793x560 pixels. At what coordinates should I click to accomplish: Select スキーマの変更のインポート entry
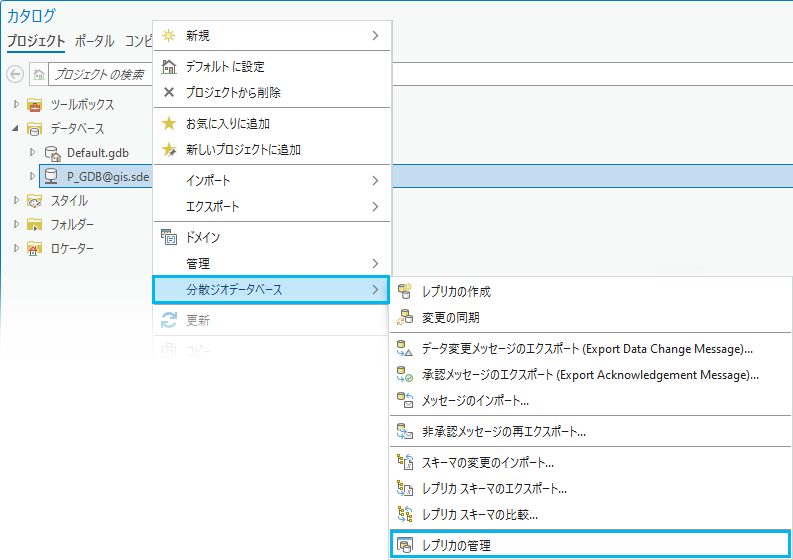pos(591,462)
